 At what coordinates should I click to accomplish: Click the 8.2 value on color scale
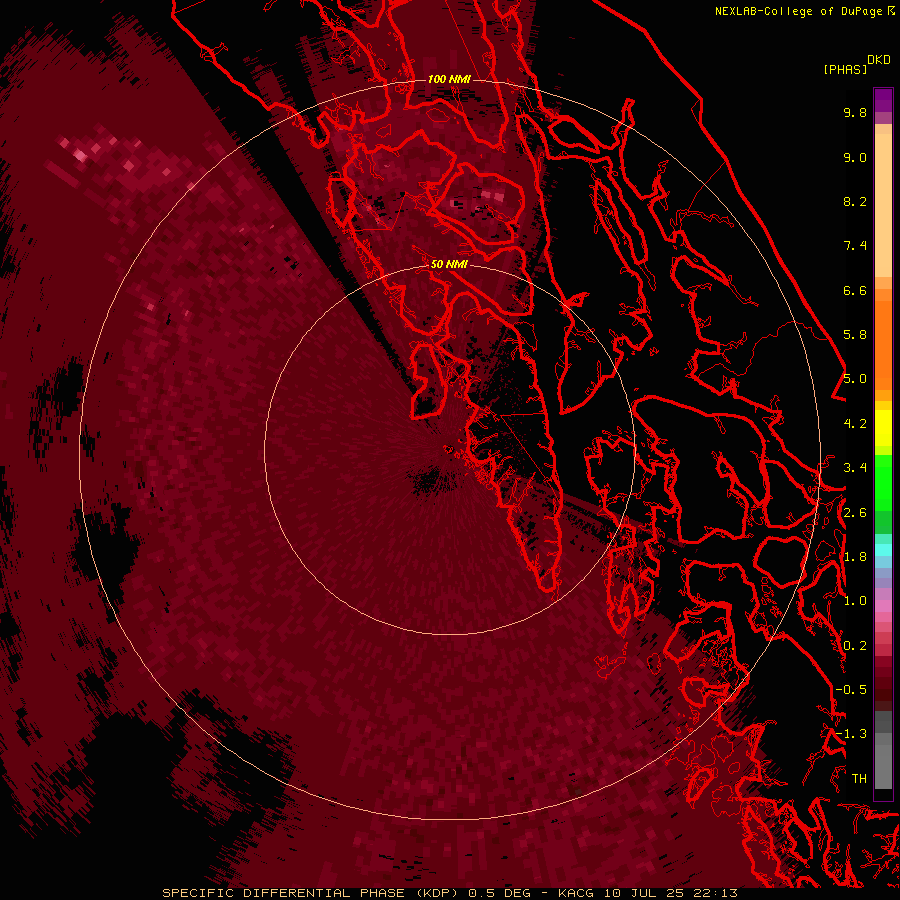pyautogui.click(x=855, y=201)
